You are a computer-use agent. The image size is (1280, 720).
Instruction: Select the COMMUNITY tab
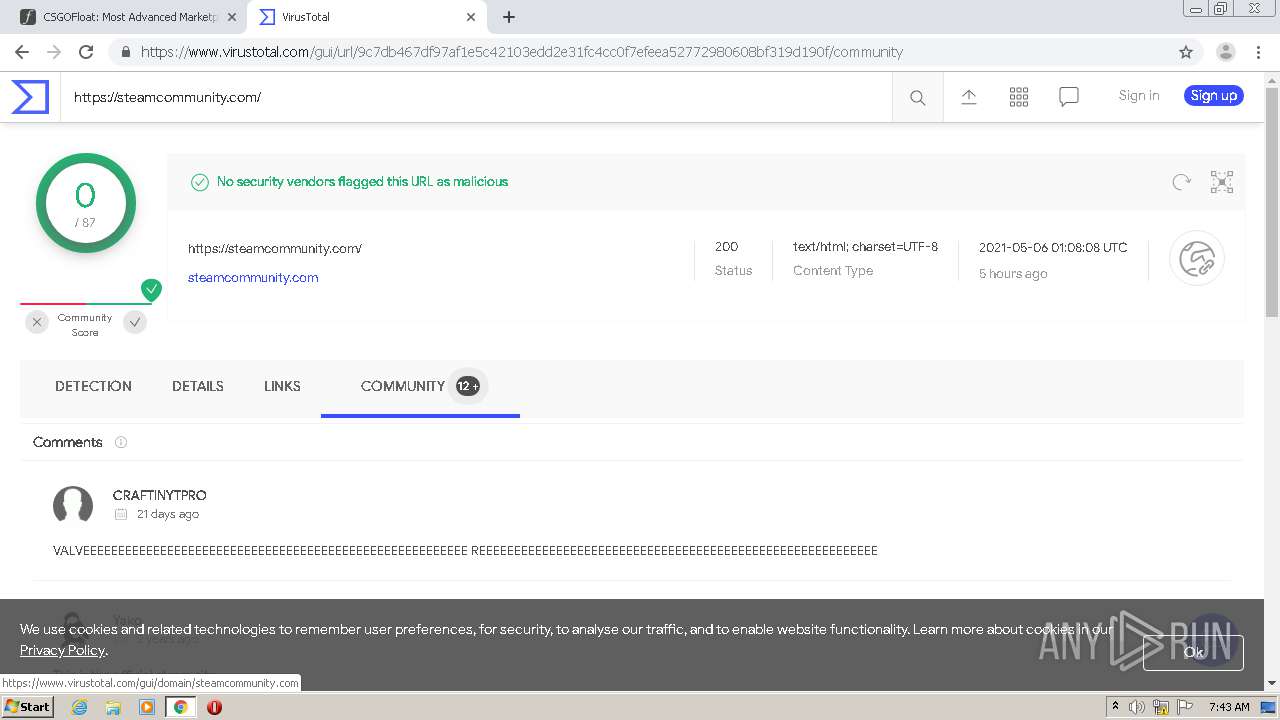(420, 386)
